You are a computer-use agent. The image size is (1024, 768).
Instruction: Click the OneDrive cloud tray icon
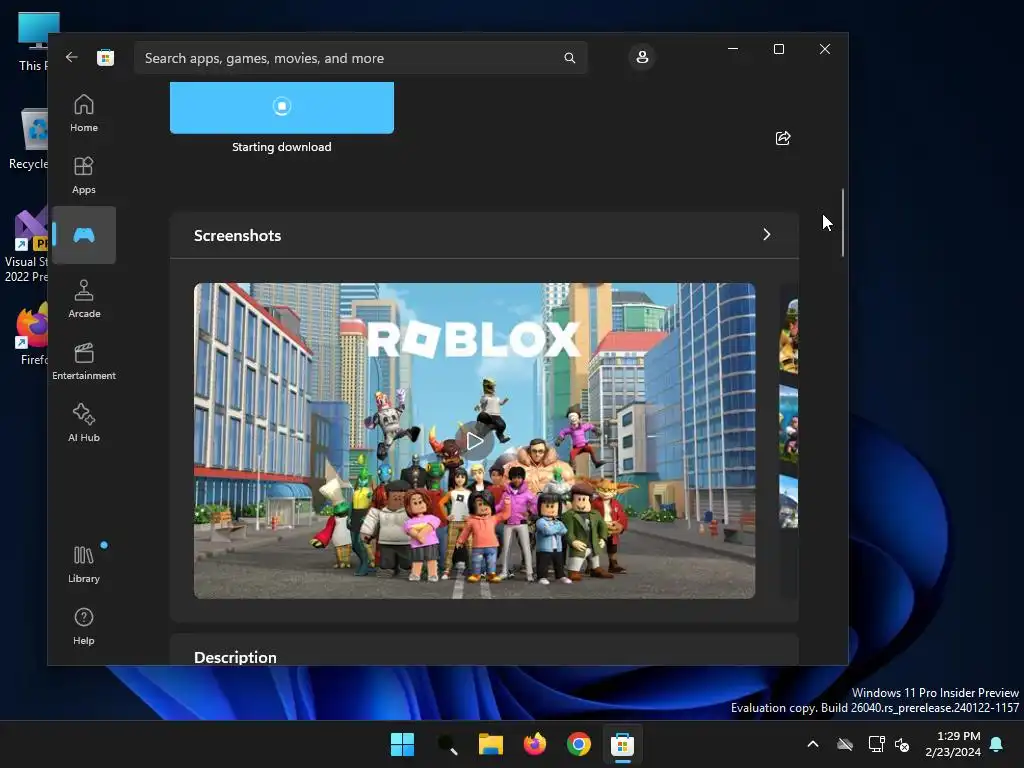coord(845,744)
